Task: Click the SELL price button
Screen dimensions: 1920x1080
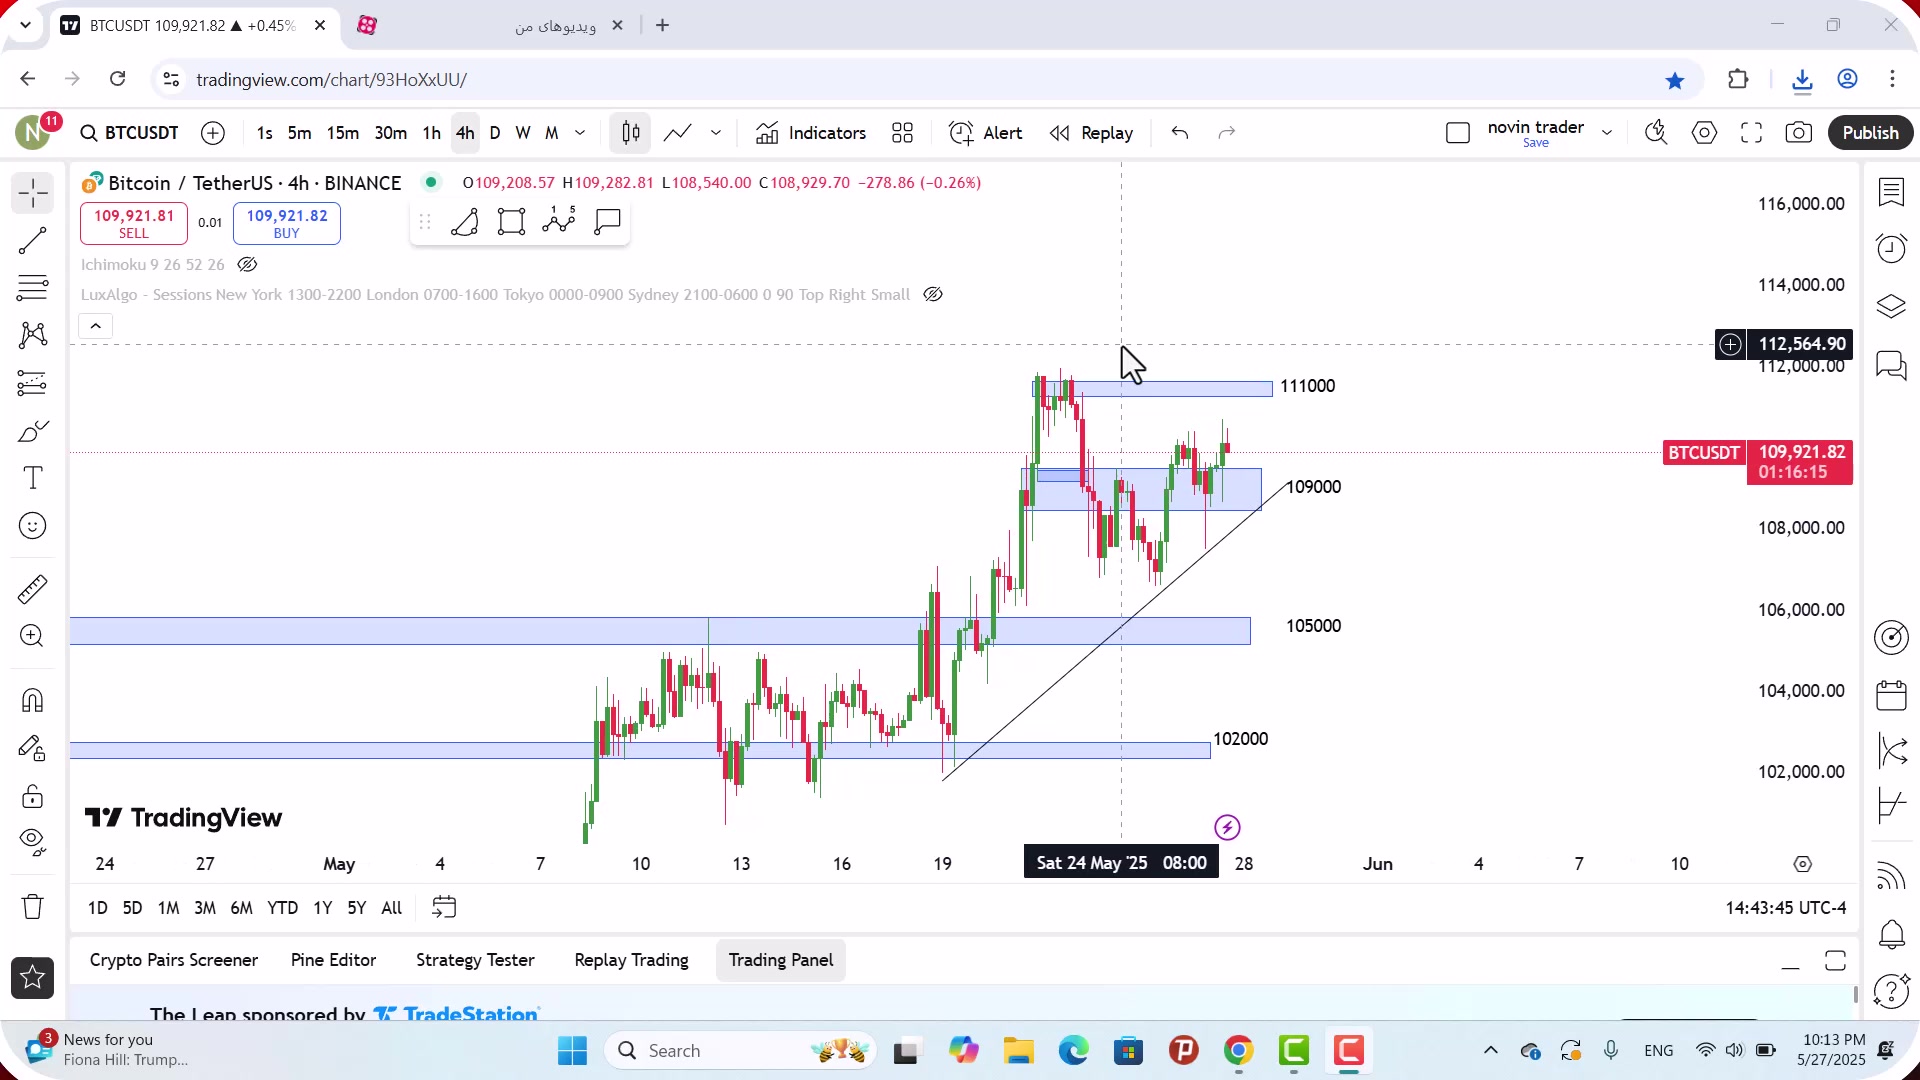Action: 134,223
